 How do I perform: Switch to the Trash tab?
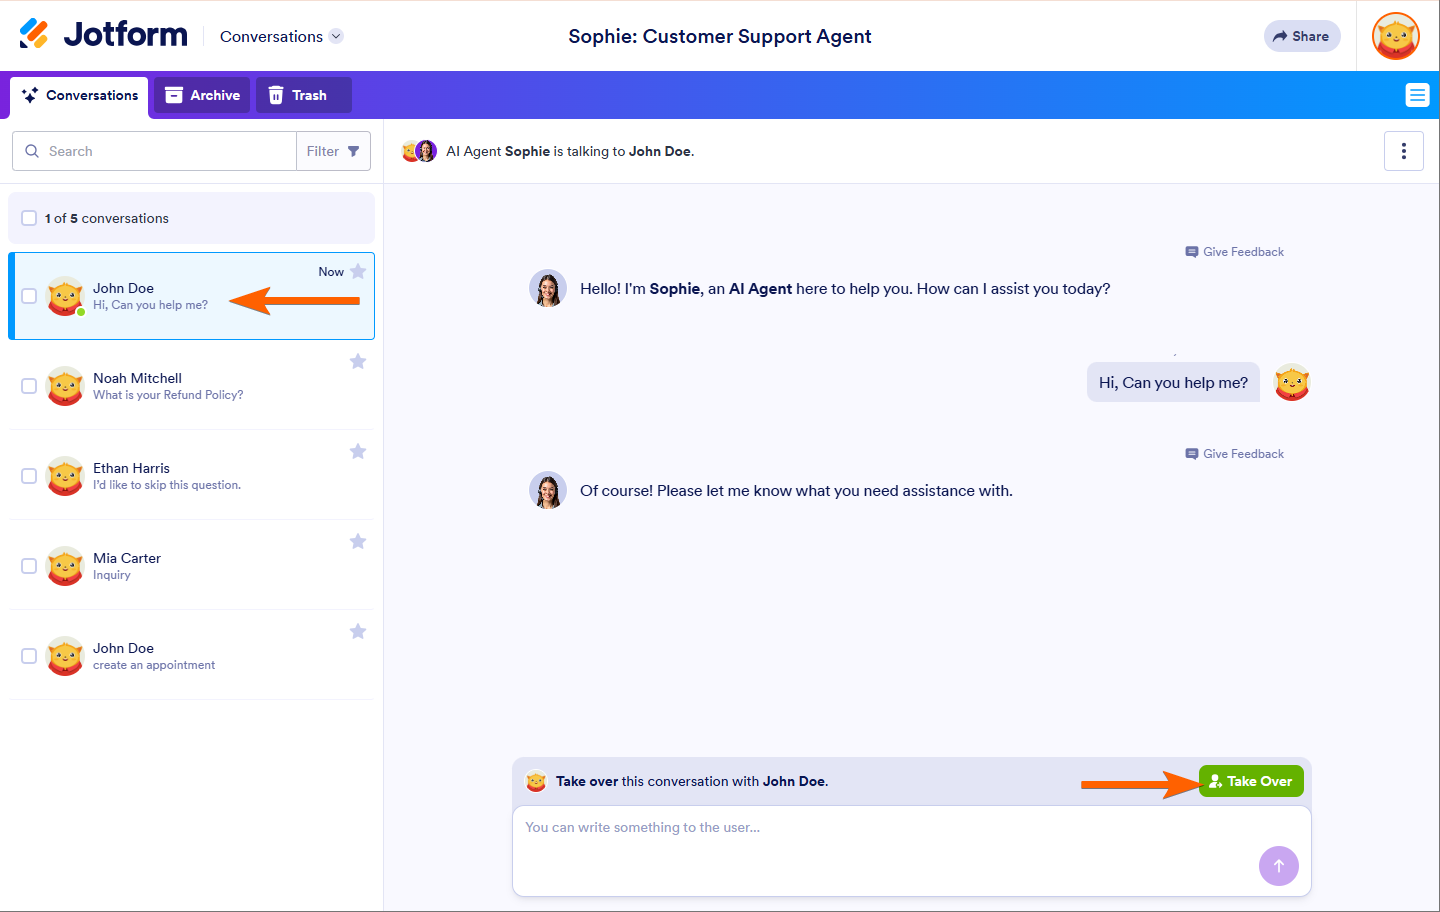(x=298, y=95)
